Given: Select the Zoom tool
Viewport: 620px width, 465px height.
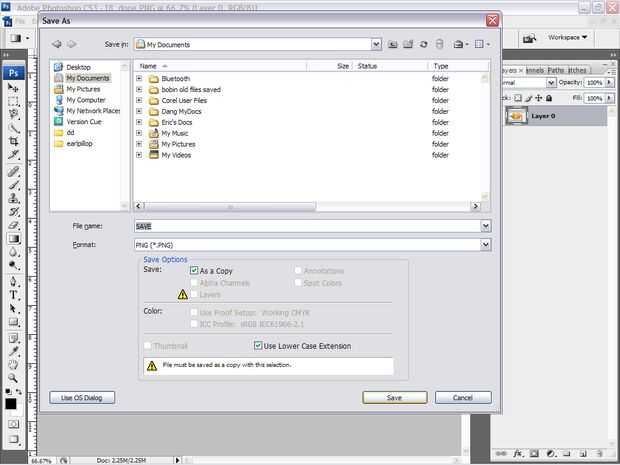Looking at the screenshot, I should click(x=13, y=378).
